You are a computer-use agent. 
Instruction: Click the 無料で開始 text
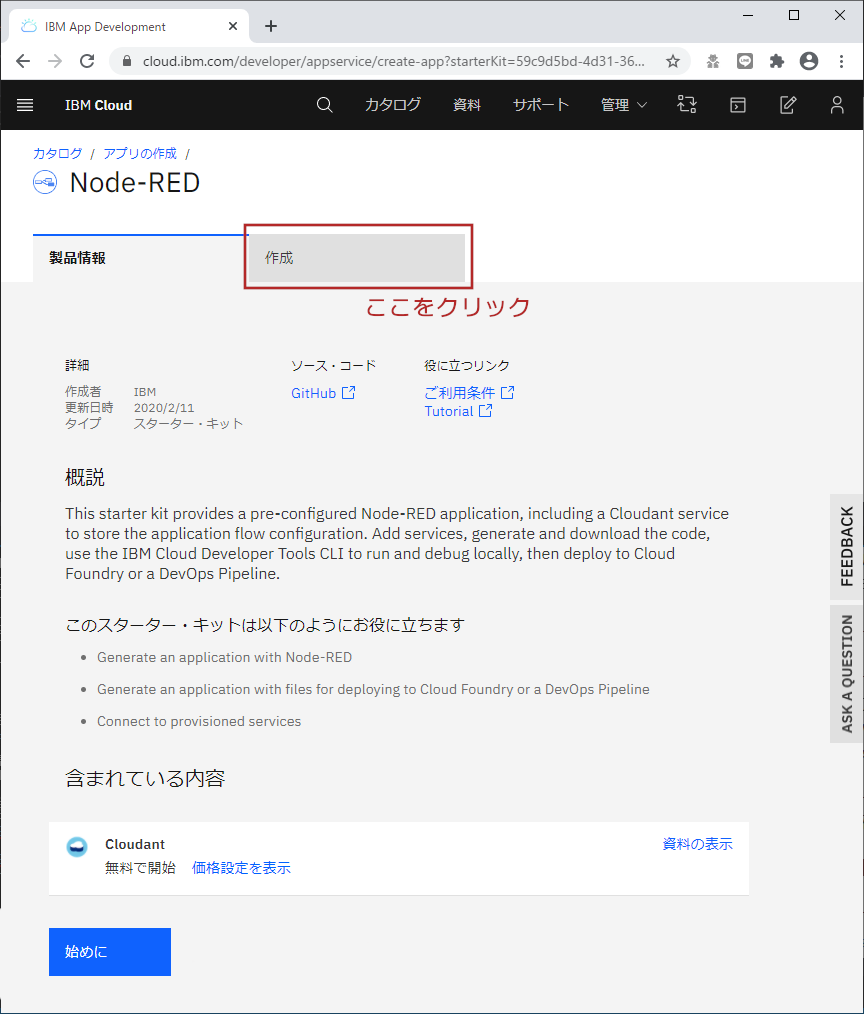[x=140, y=868]
